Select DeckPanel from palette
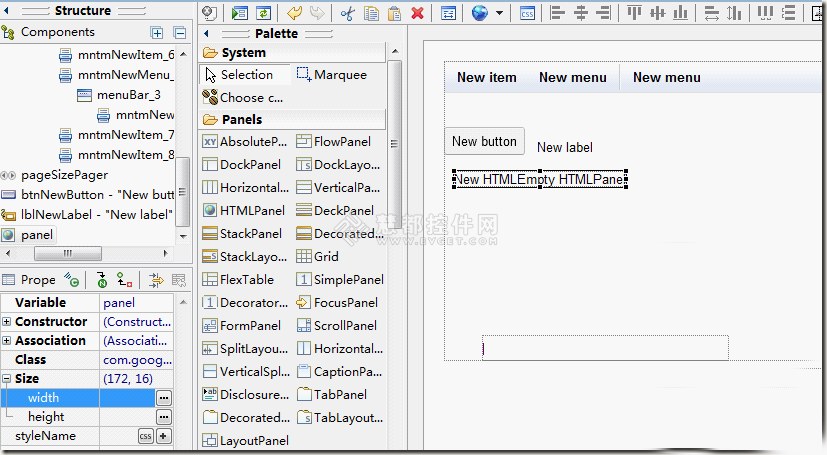827x455 pixels. coord(335,211)
